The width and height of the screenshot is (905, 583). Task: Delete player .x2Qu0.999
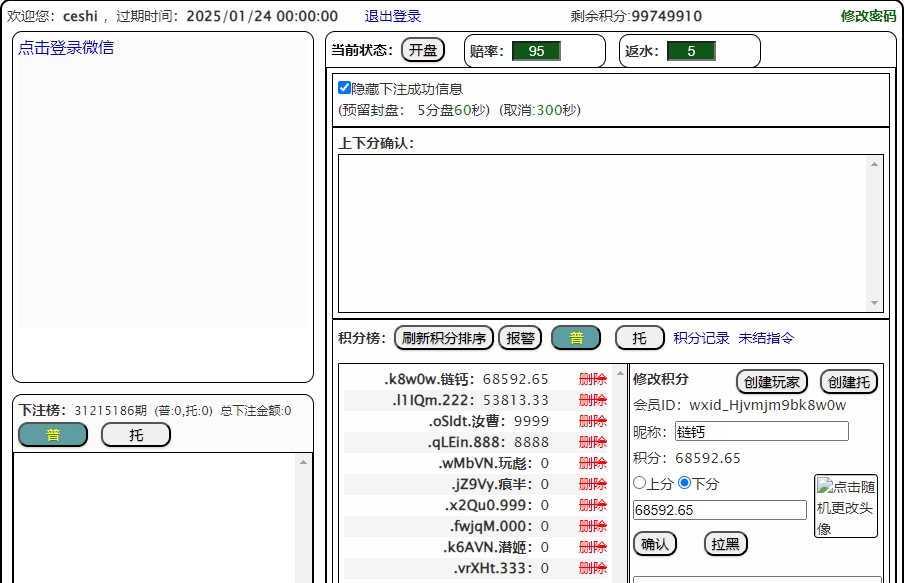point(593,505)
